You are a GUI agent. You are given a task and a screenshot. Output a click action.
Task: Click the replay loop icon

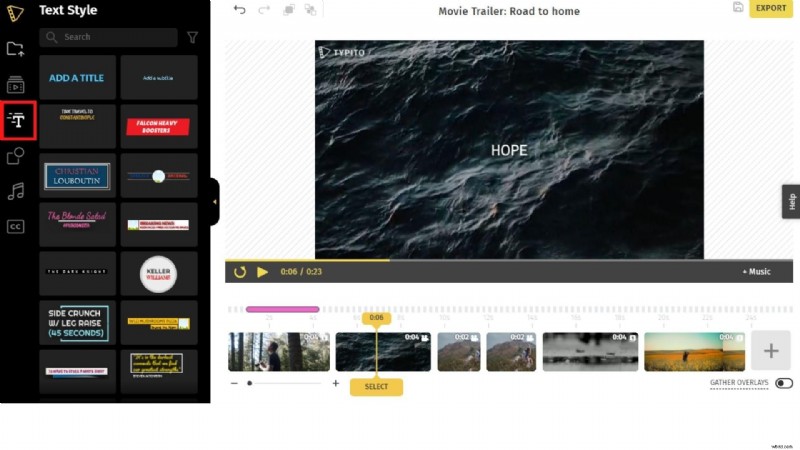pyautogui.click(x=240, y=272)
